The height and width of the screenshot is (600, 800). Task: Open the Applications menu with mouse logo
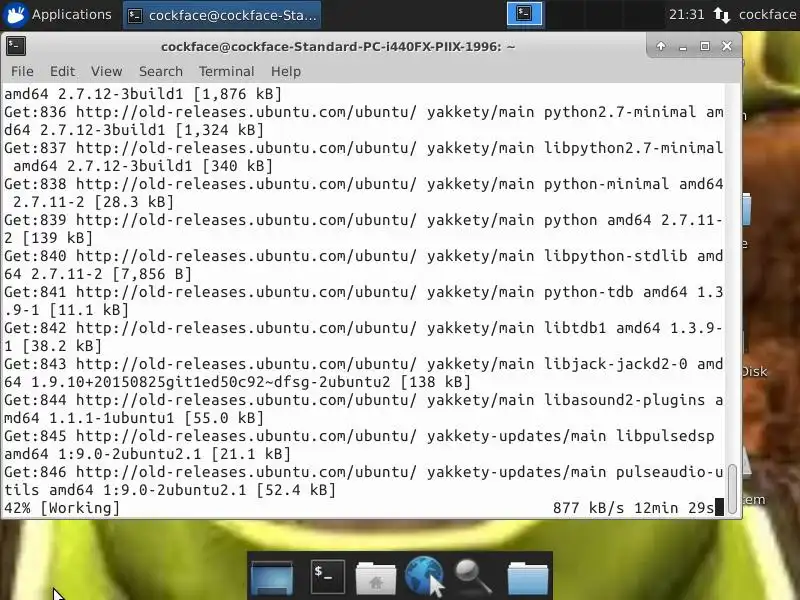[x=57, y=15]
